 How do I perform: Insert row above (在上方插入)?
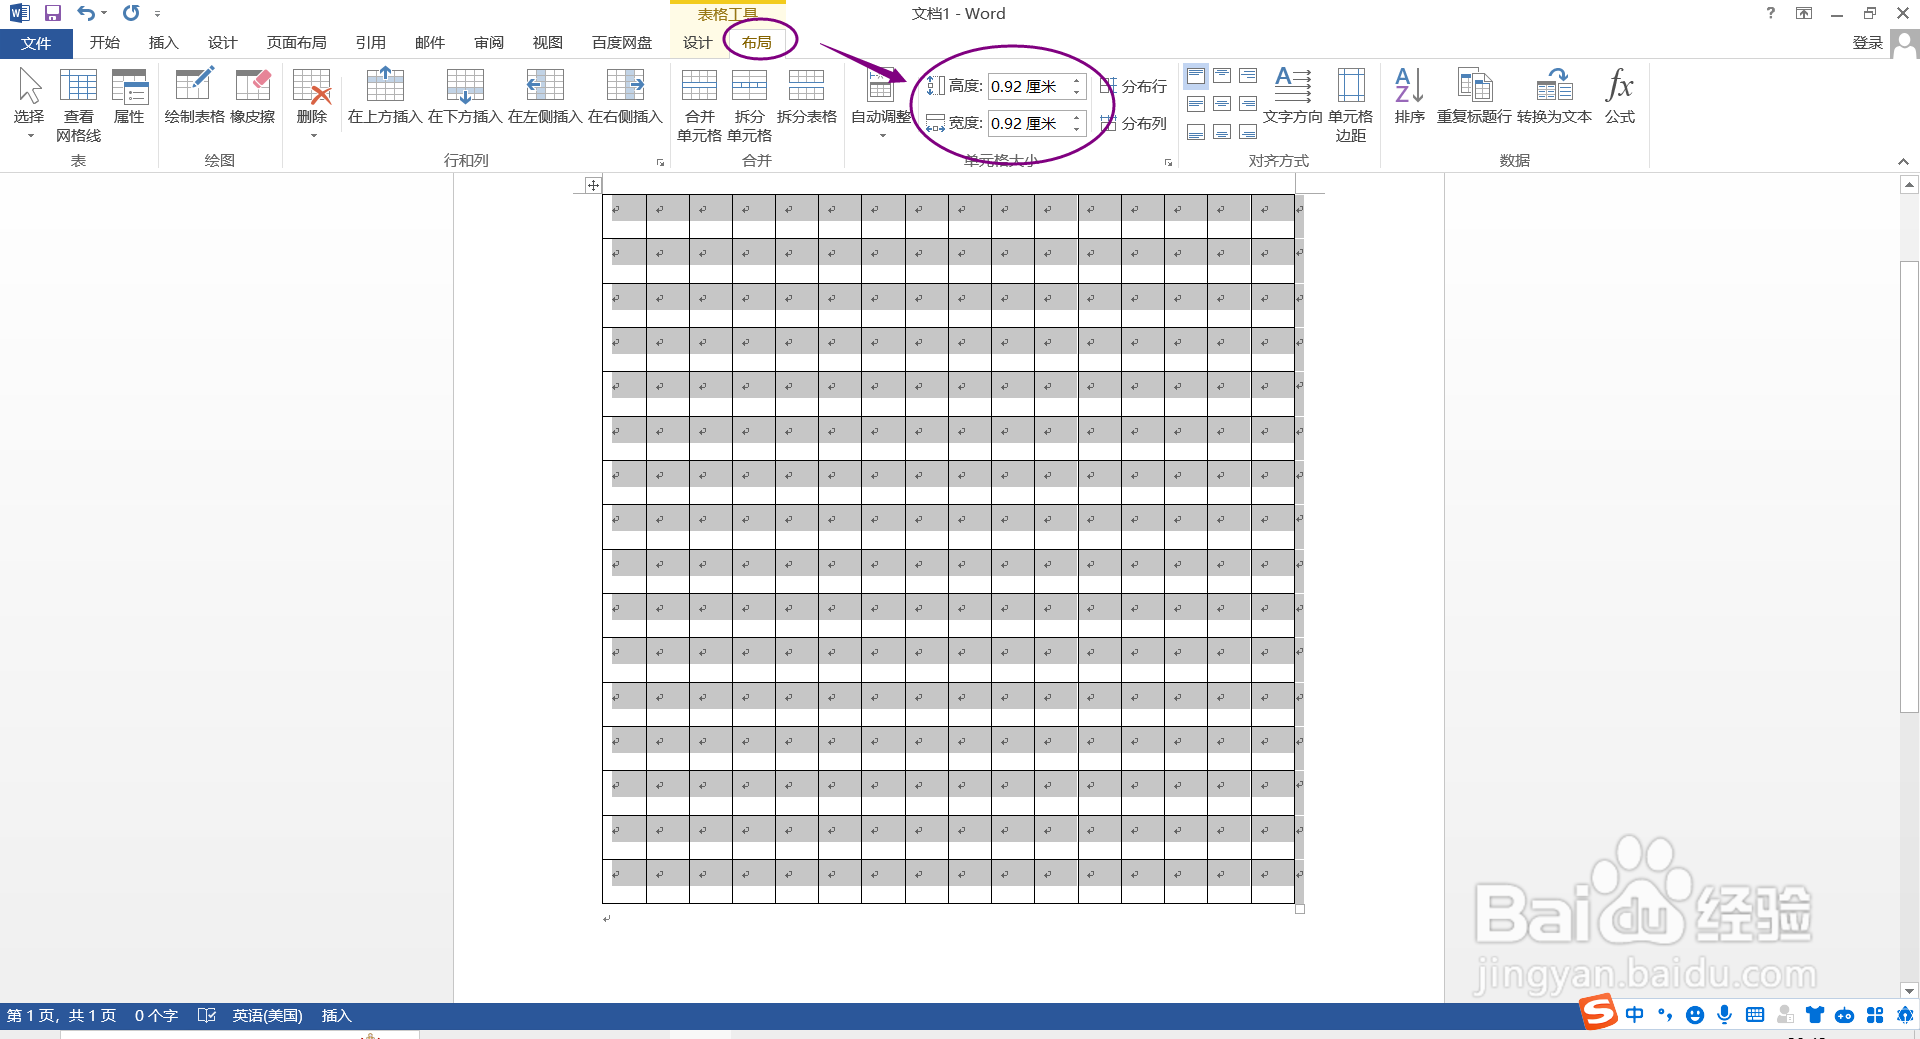[385, 97]
